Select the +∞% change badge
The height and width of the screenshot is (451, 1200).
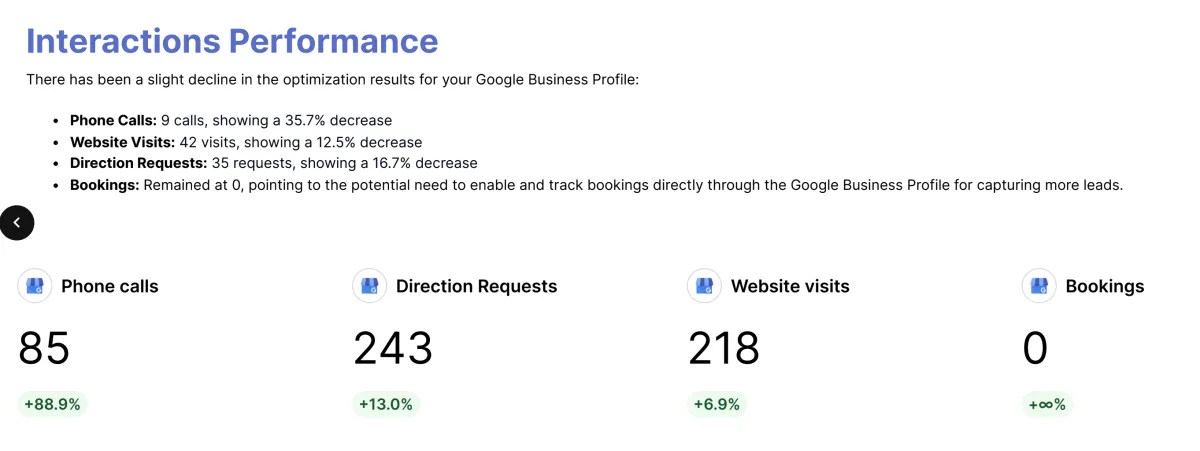click(x=1047, y=404)
